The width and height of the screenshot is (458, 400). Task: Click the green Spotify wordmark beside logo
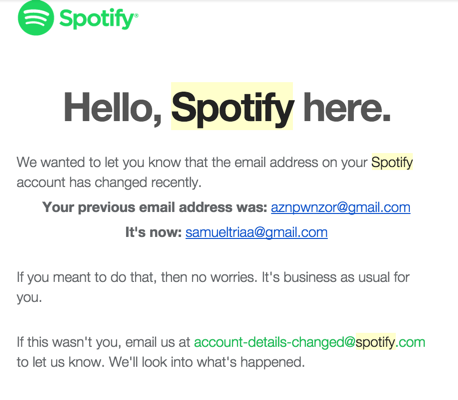(x=96, y=19)
